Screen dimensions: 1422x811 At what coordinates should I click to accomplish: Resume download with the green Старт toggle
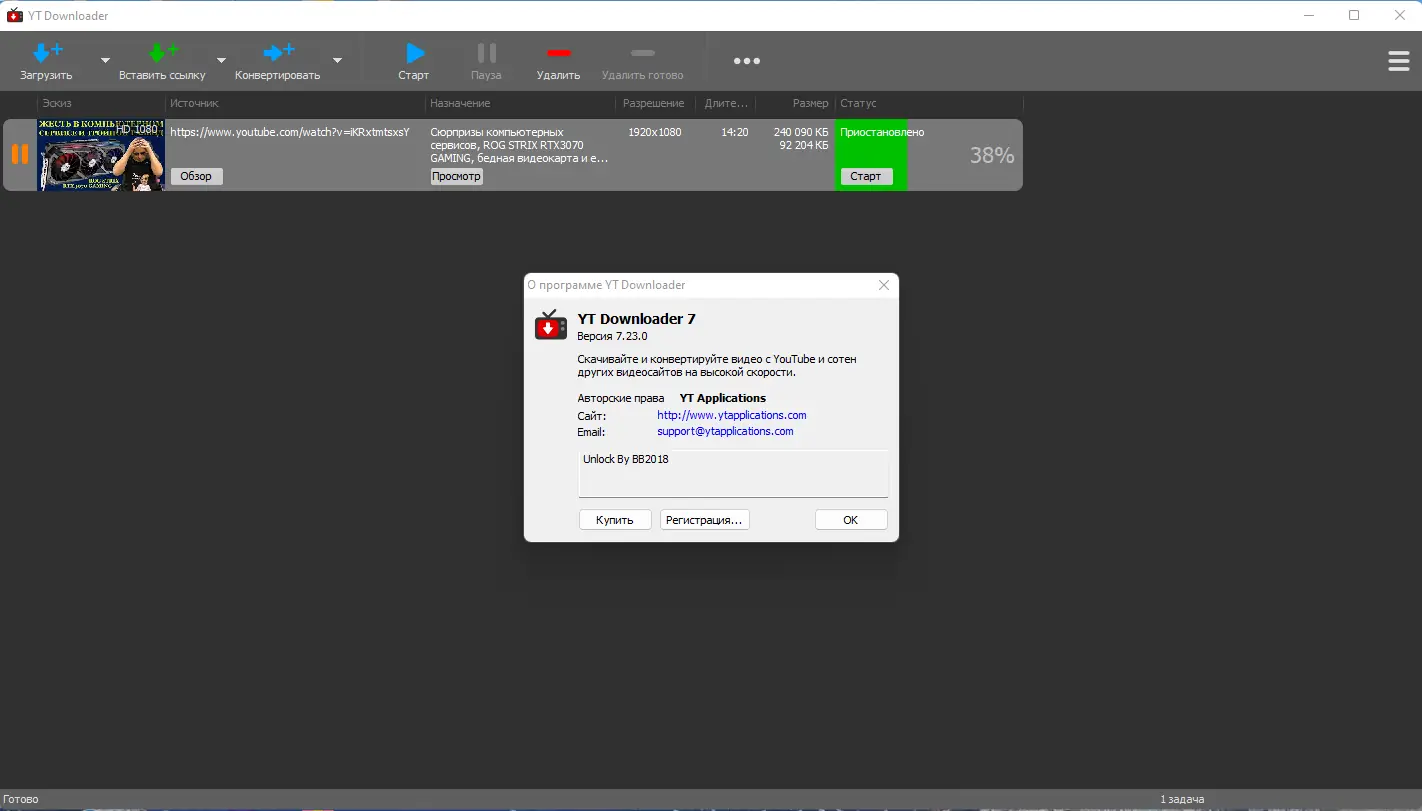pos(866,176)
